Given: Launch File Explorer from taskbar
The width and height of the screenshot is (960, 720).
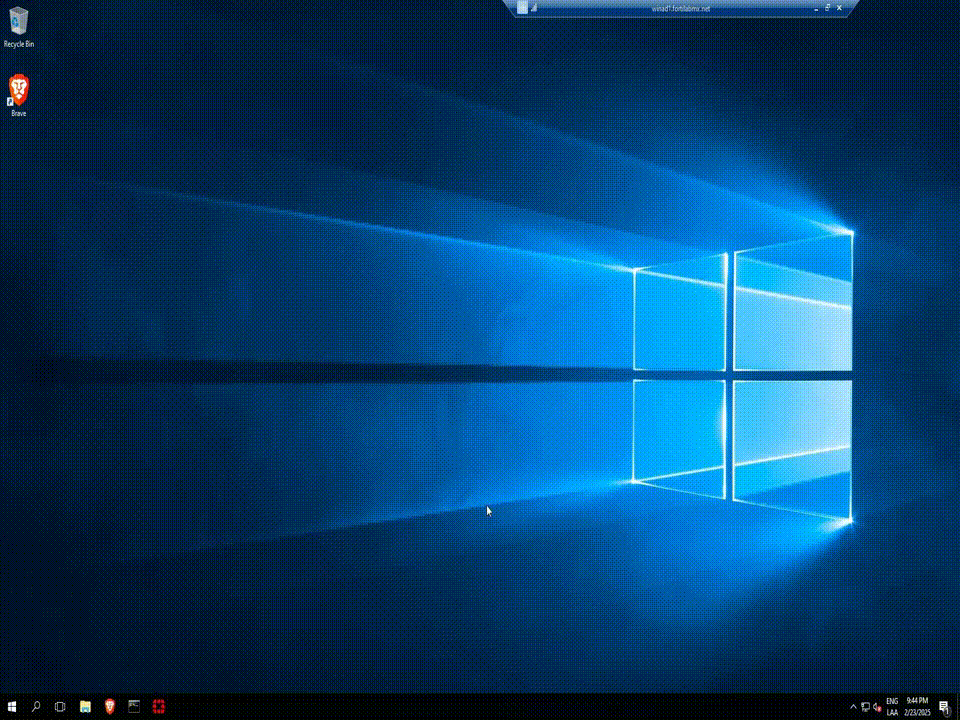Looking at the screenshot, I should click(x=85, y=707).
